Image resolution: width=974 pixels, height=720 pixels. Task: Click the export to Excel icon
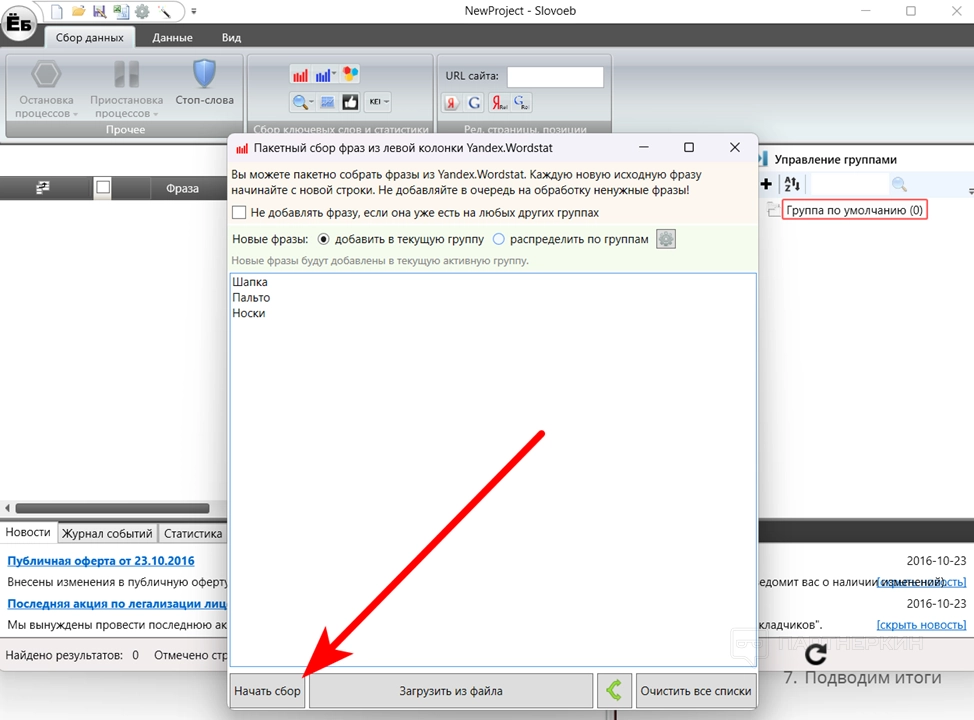coord(121,11)
